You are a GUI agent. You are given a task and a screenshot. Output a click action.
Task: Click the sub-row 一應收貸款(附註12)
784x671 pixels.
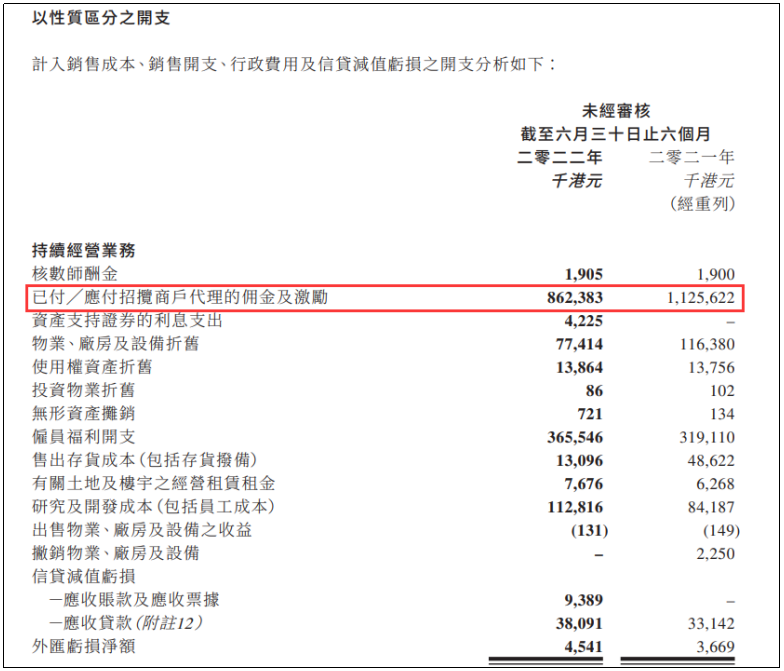pyautogui.click(x=126, y=623)
